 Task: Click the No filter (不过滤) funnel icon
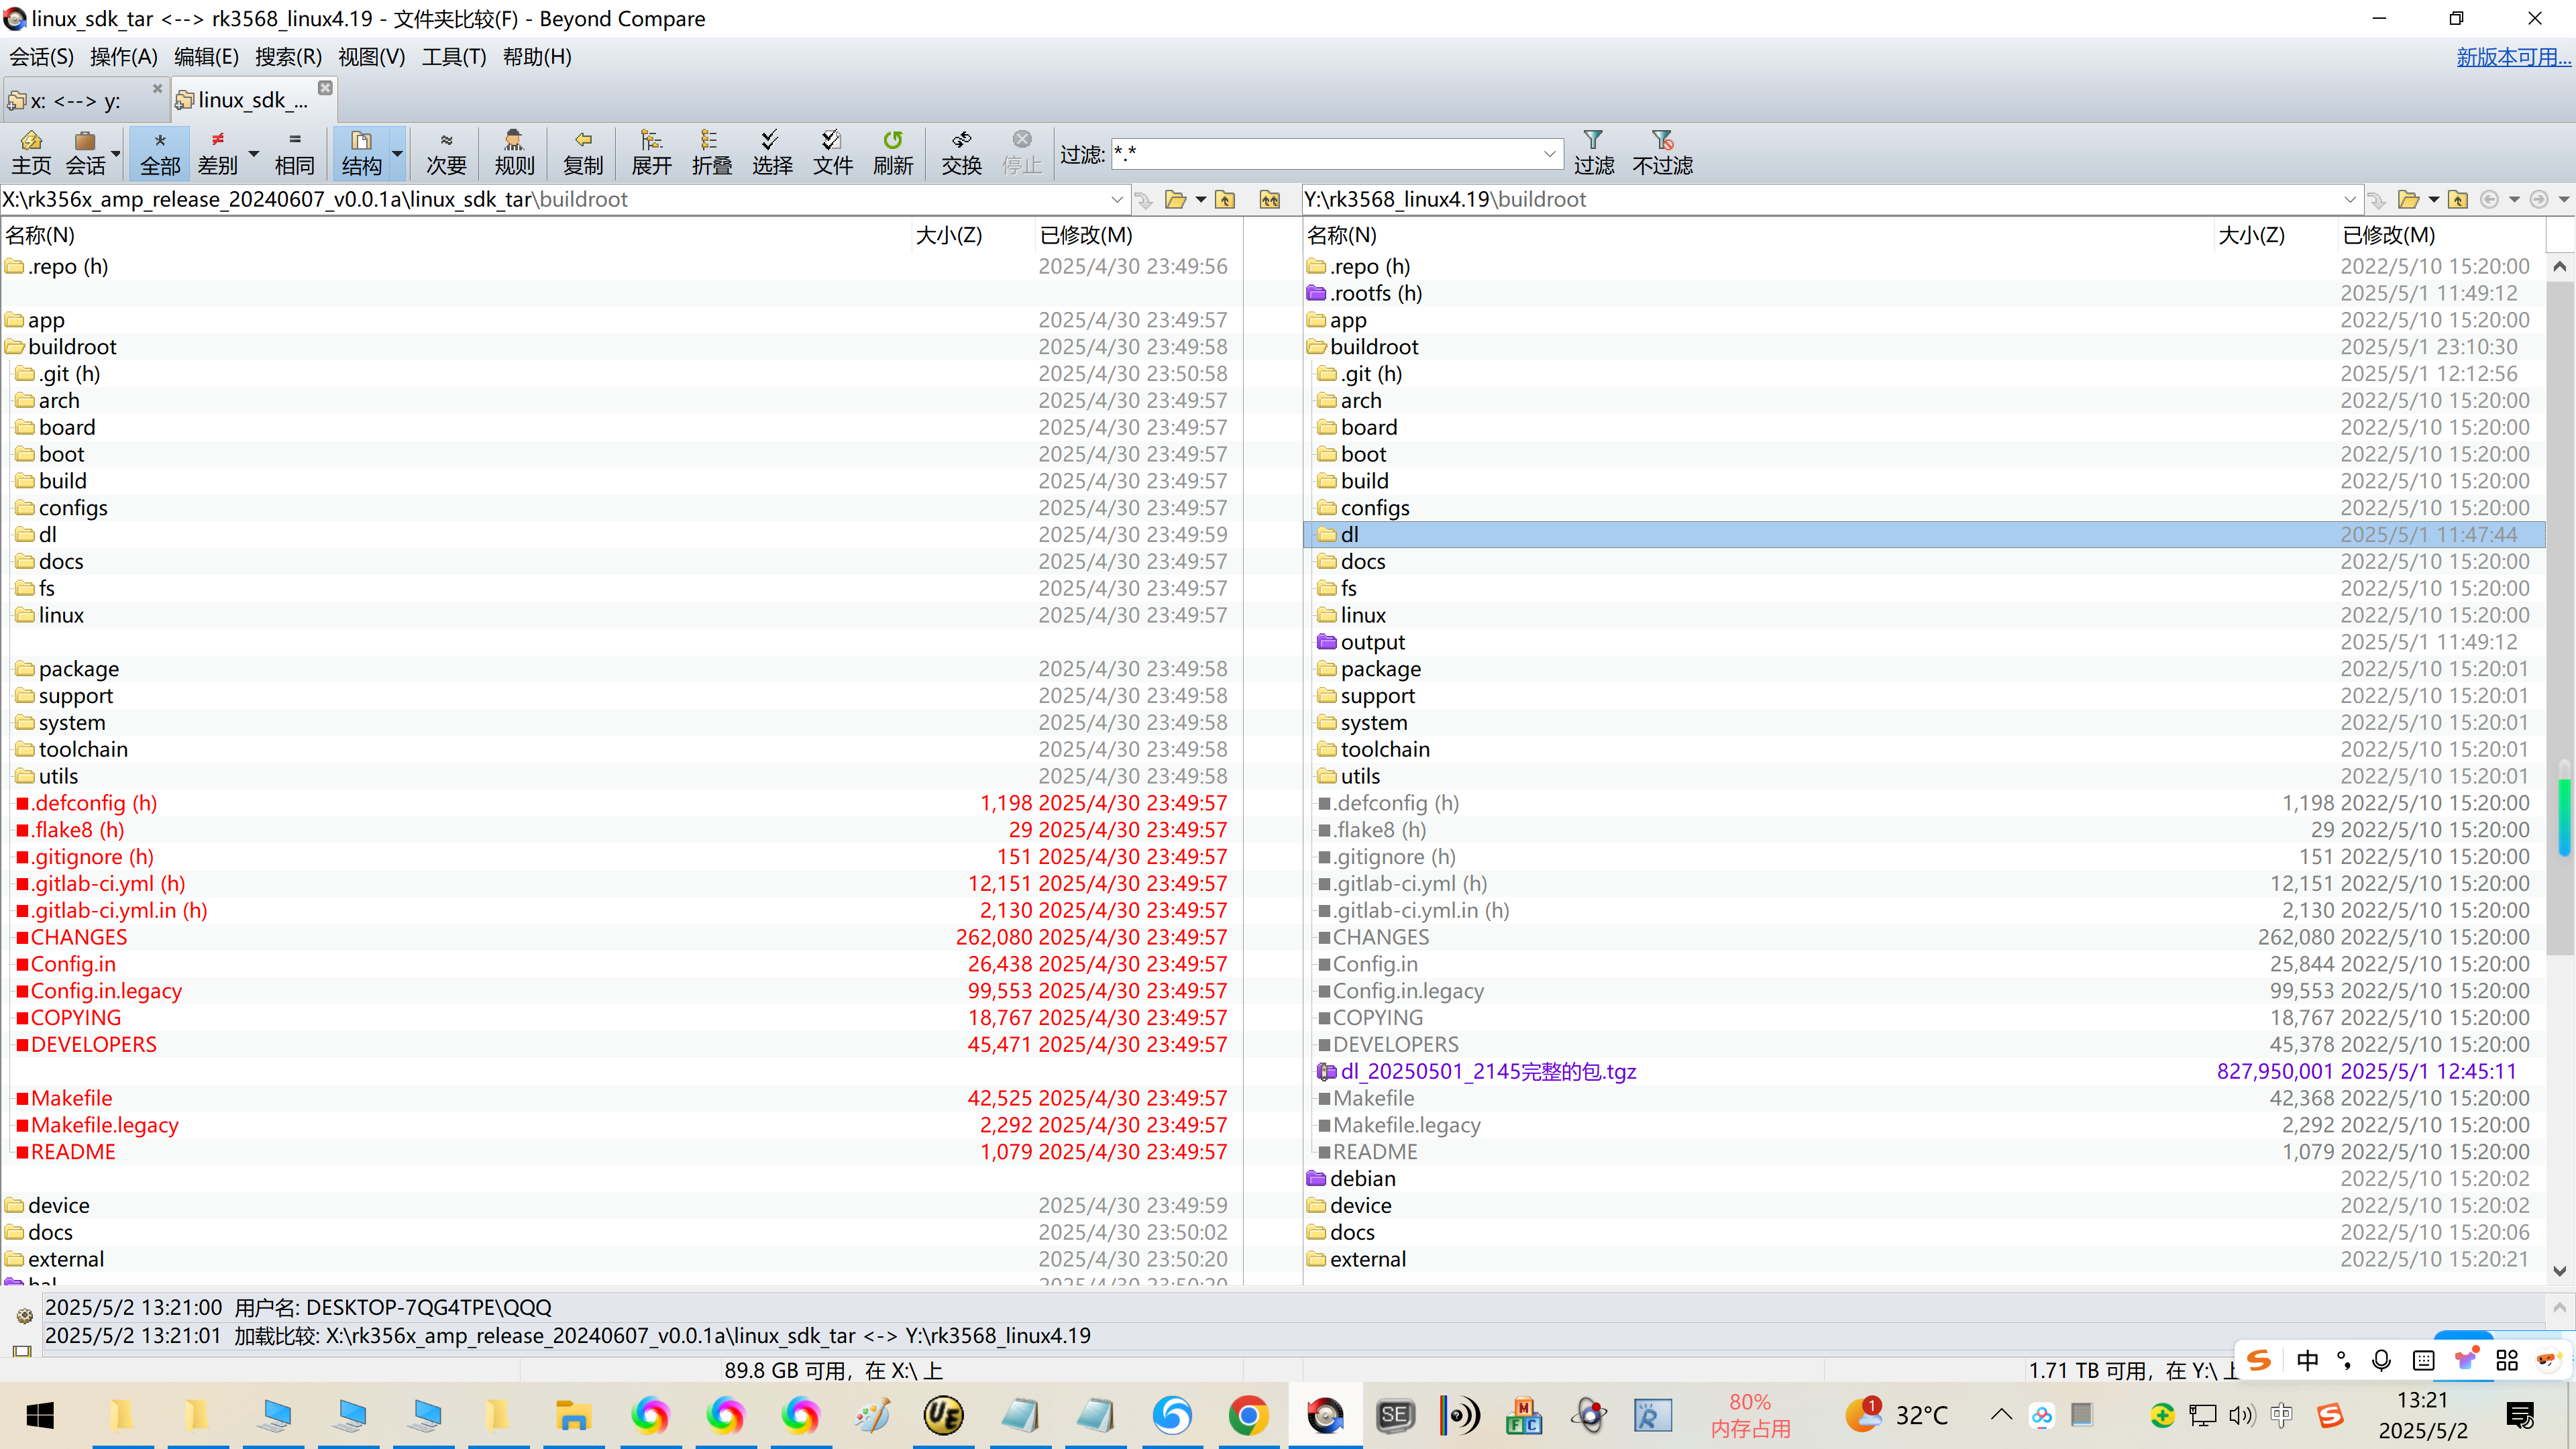pos(1662,152)
